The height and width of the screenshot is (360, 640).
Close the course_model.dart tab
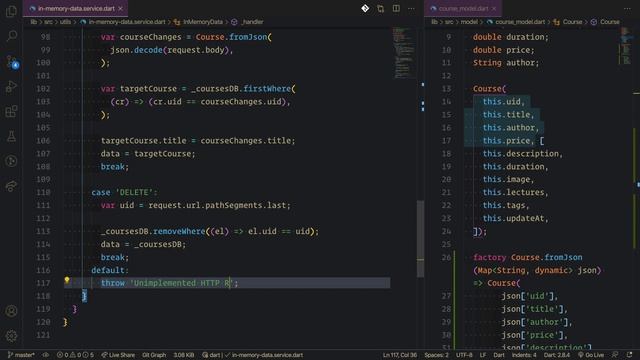(494, 8)
